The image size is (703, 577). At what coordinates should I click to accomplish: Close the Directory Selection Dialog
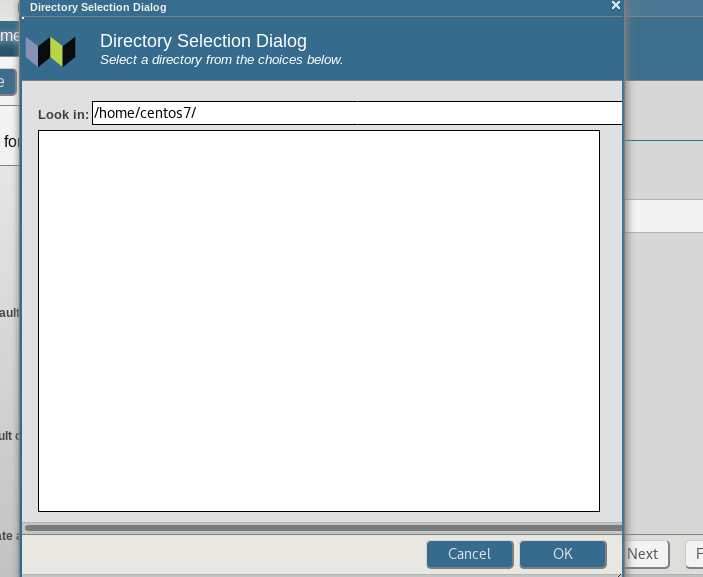point(616,5)
